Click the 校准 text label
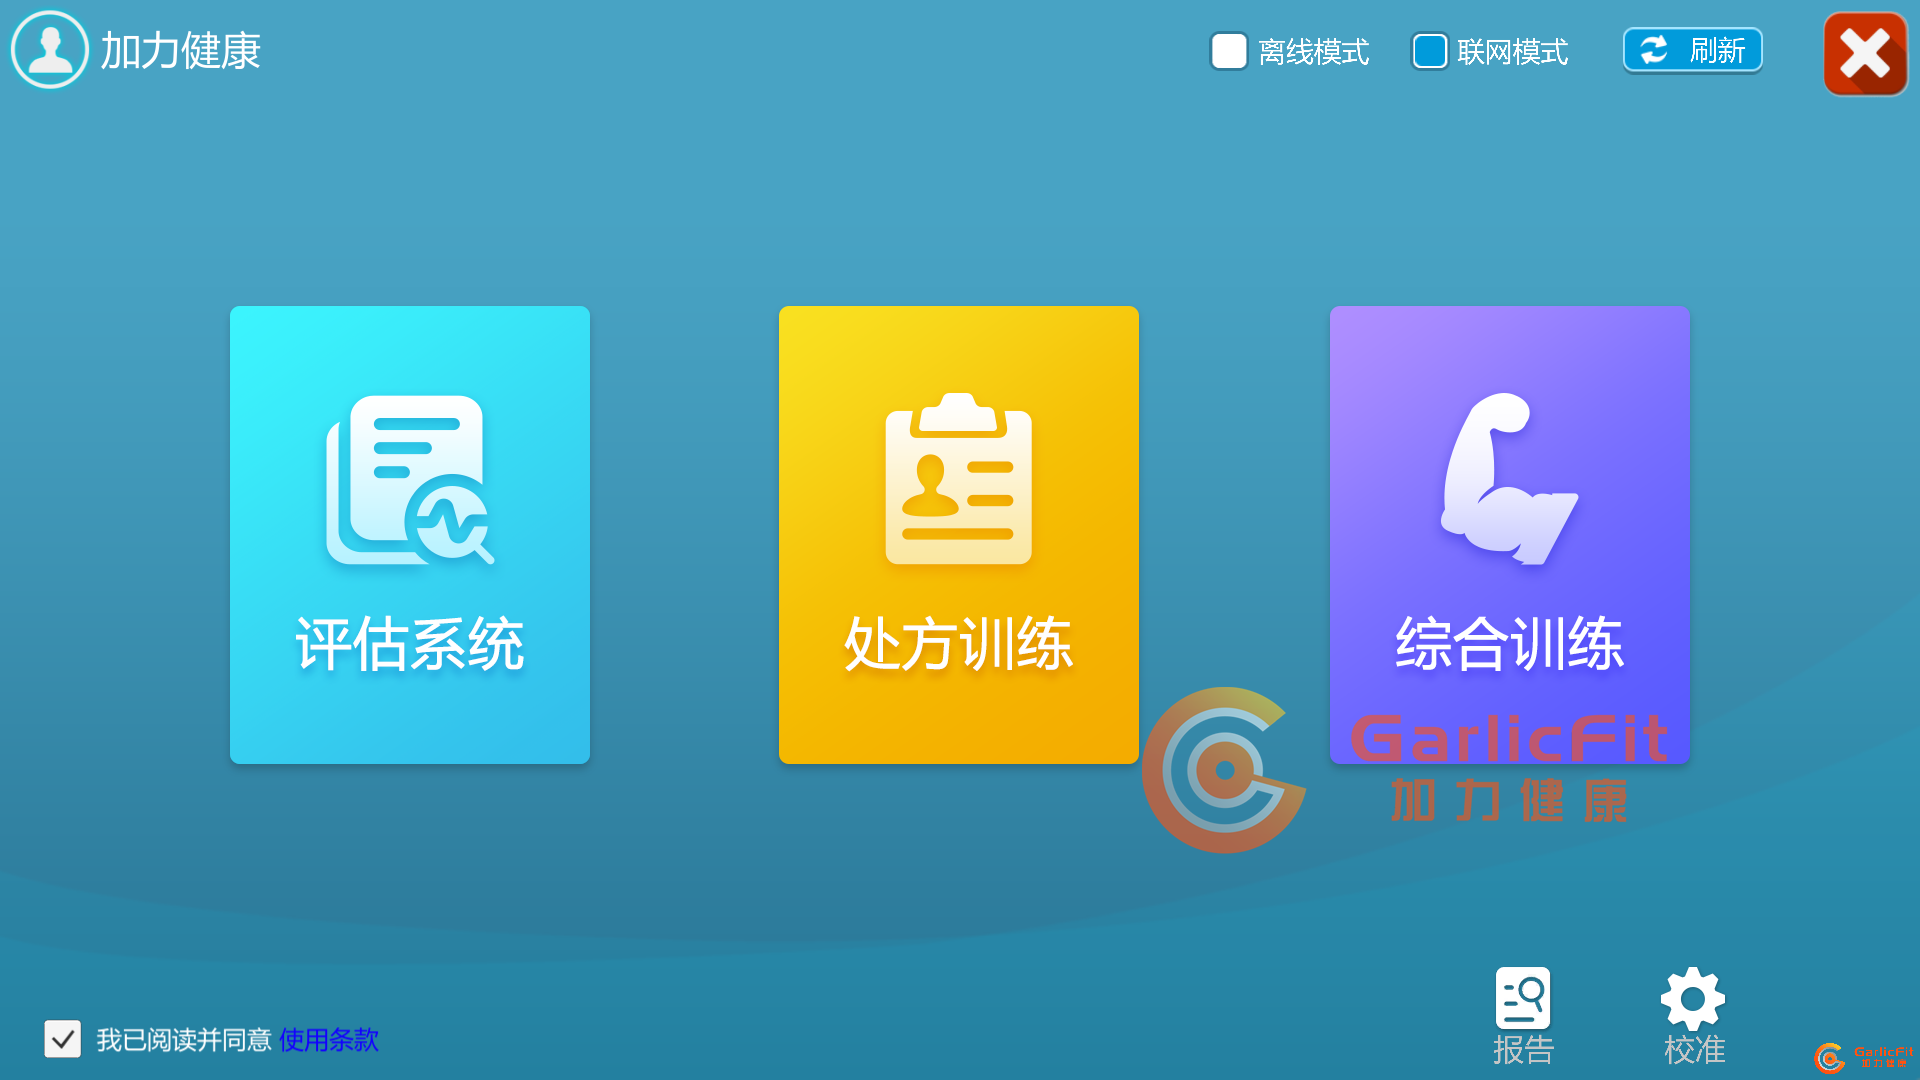Viewport: 1920px width, 1080px height. [x=1694, y=1049]
